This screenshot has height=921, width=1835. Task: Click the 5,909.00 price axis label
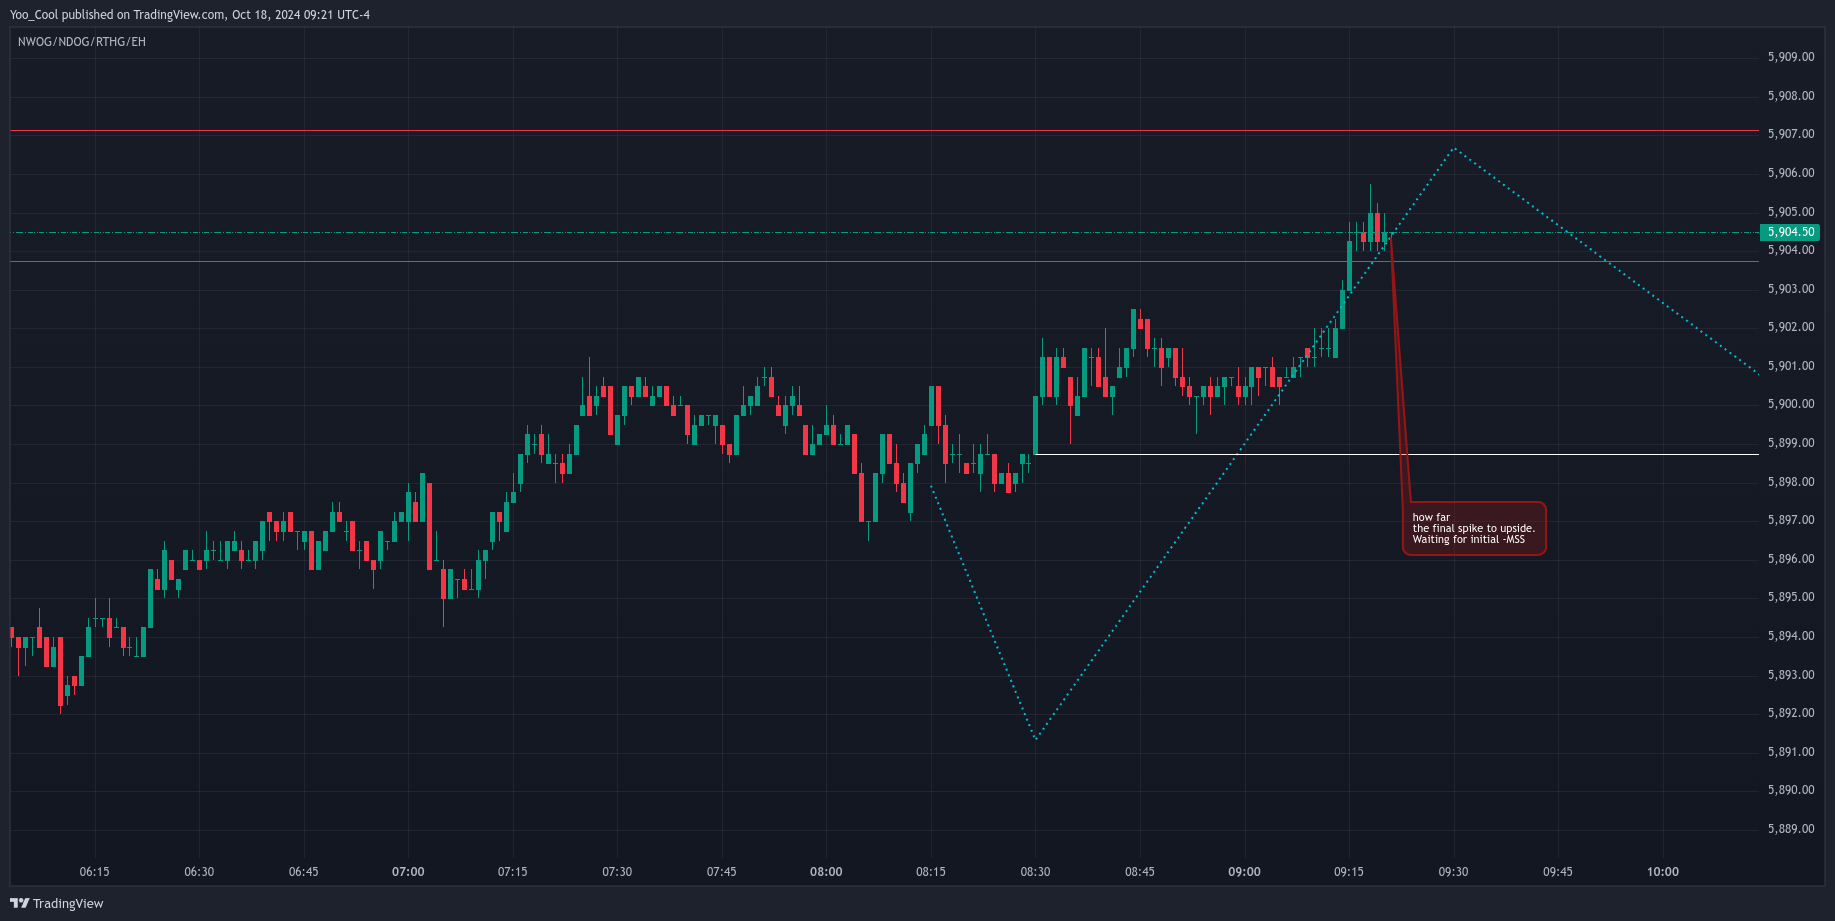pyautogui.click(x=1791, y=57)
